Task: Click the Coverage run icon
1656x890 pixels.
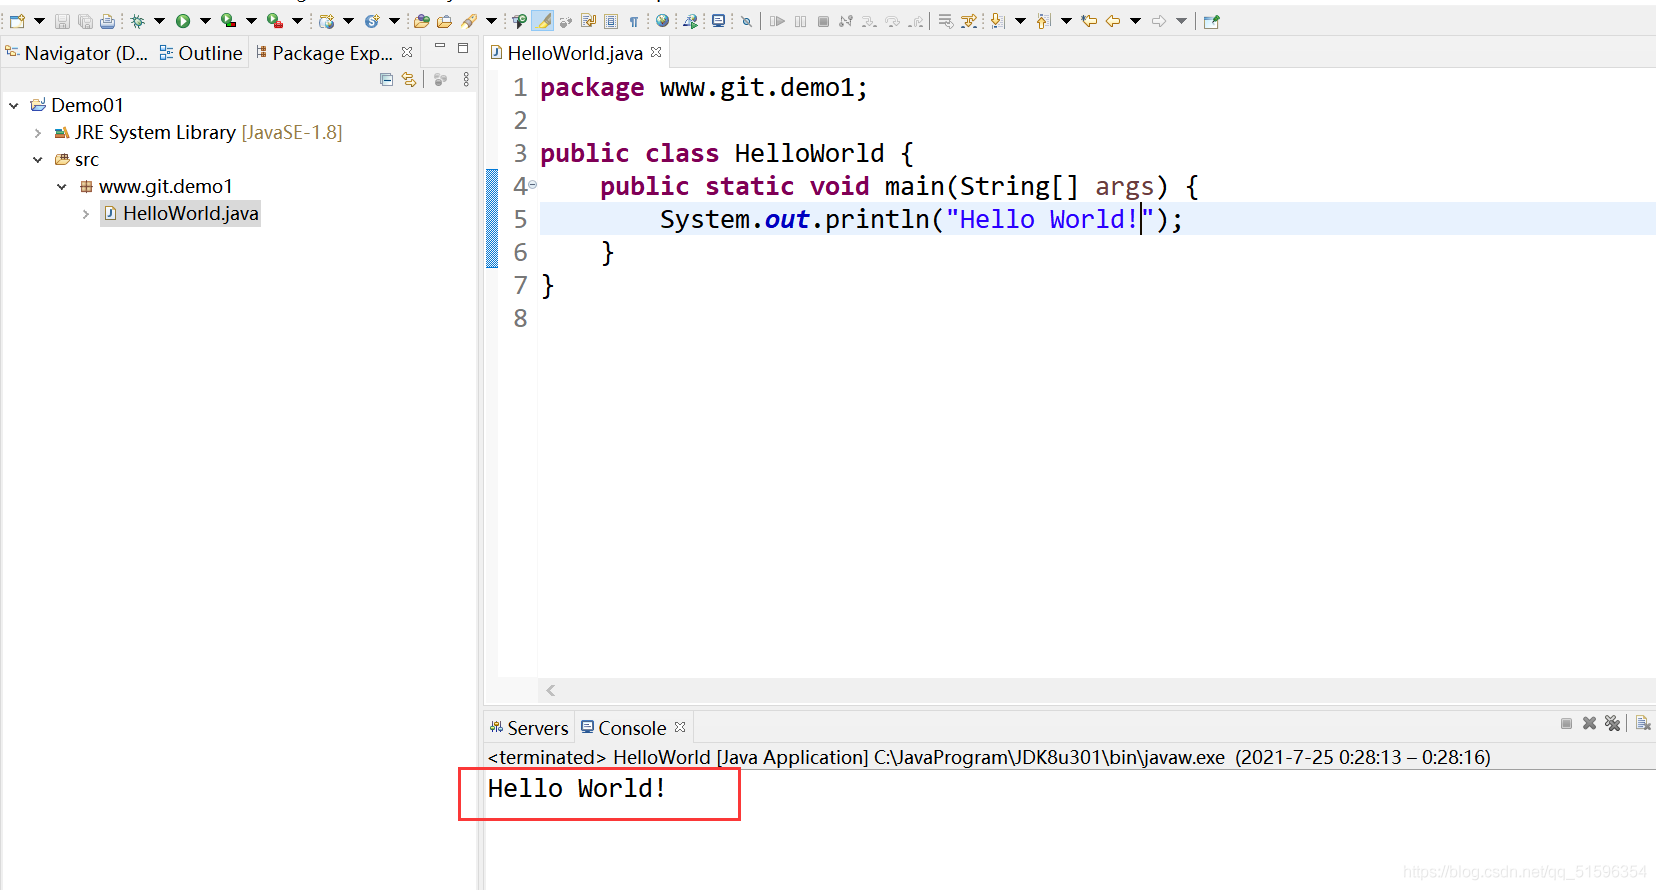Action: (229, 21)
